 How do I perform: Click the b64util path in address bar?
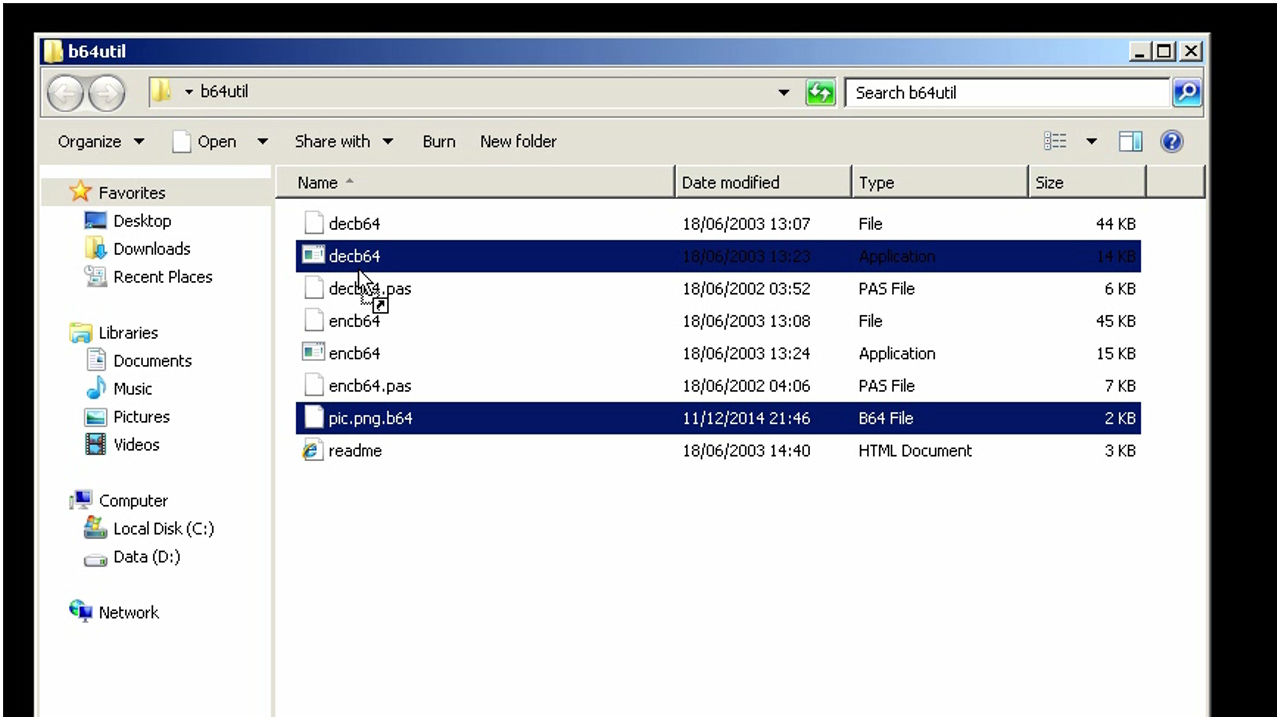click(224, 92)
